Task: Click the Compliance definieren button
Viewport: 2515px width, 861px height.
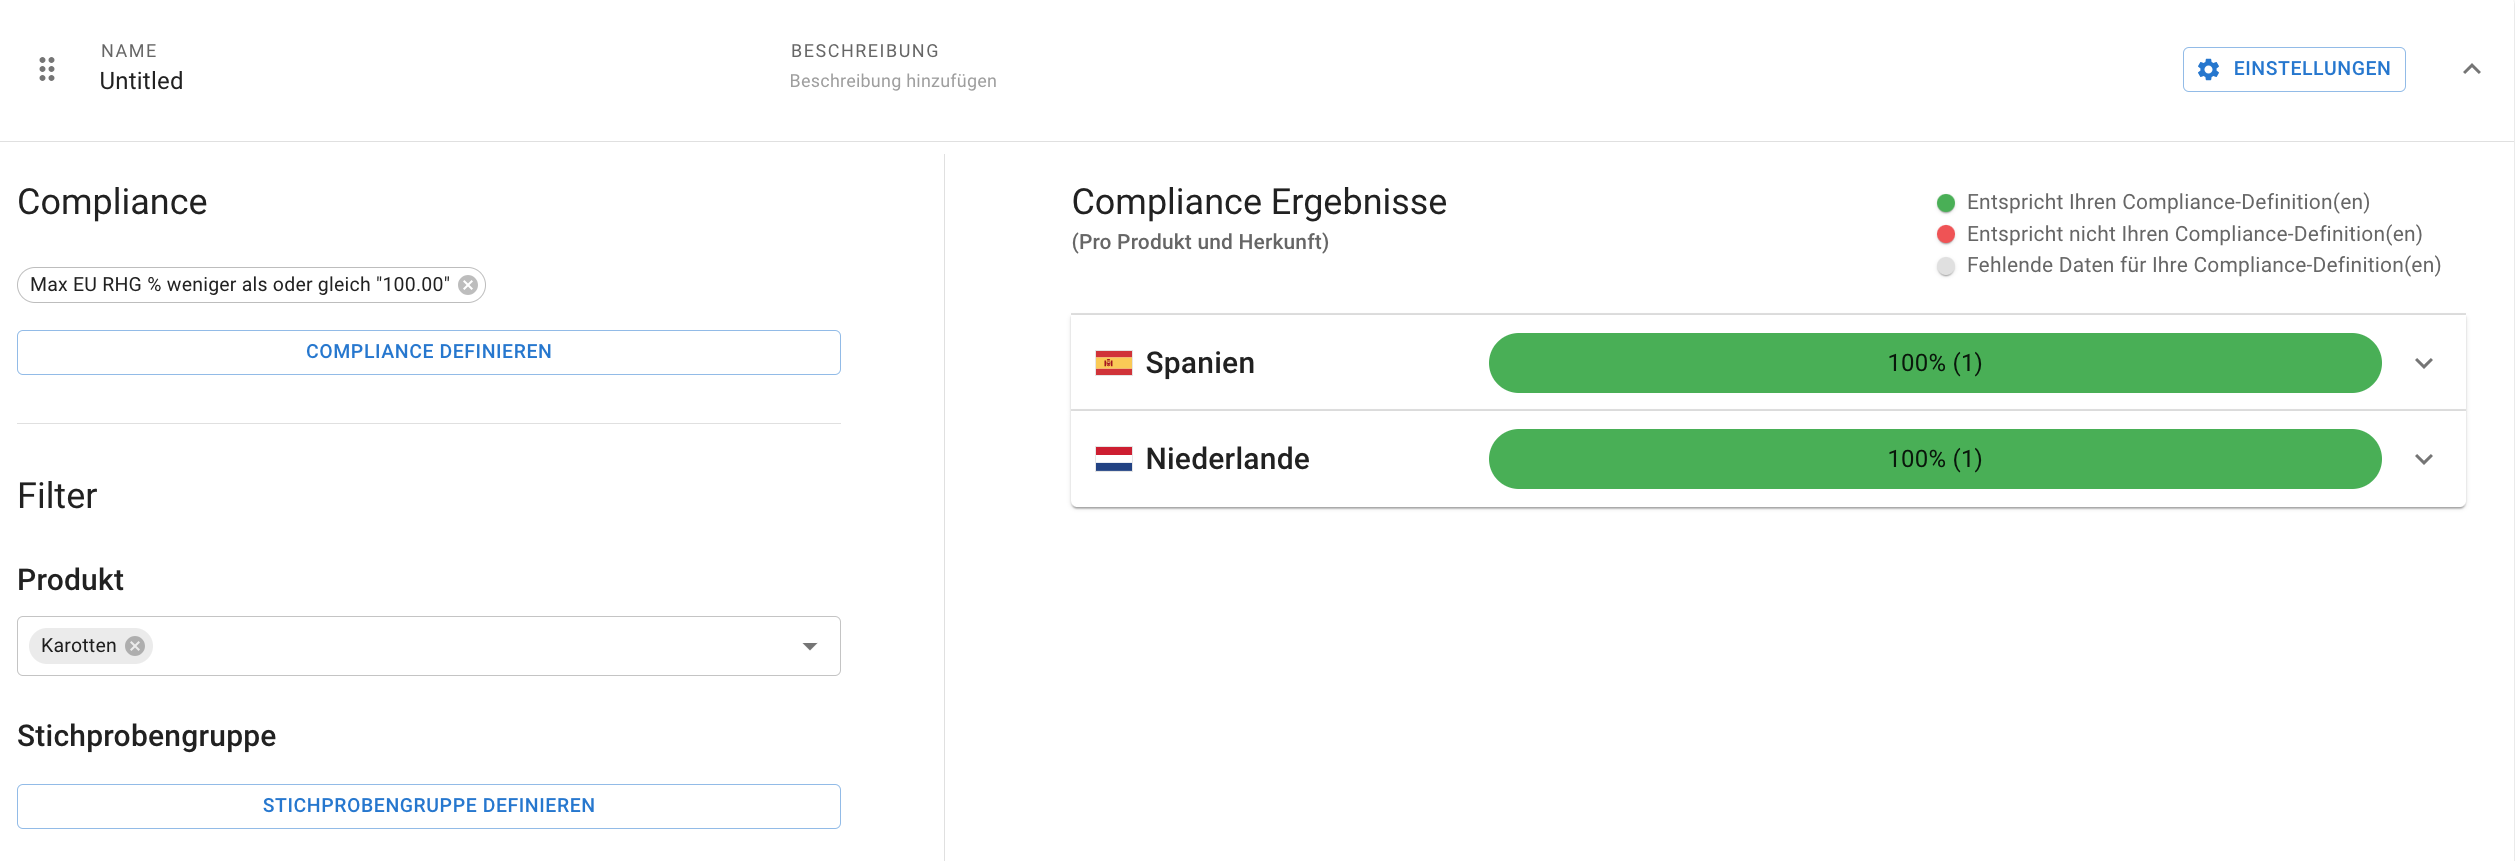Action: [429, 352]
